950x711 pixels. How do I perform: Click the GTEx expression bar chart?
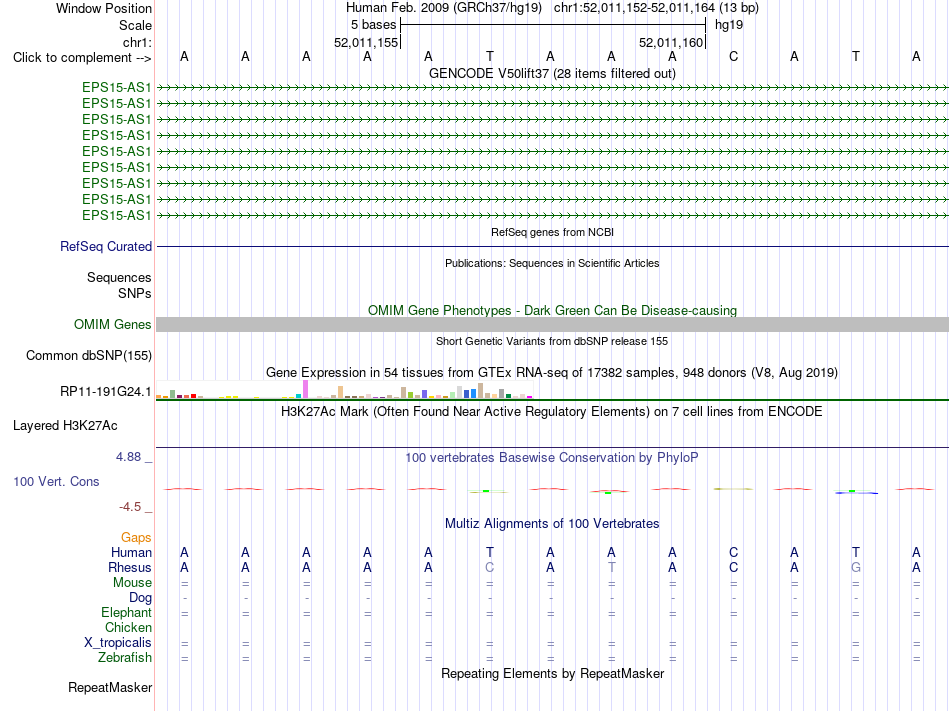pos(344,389)
